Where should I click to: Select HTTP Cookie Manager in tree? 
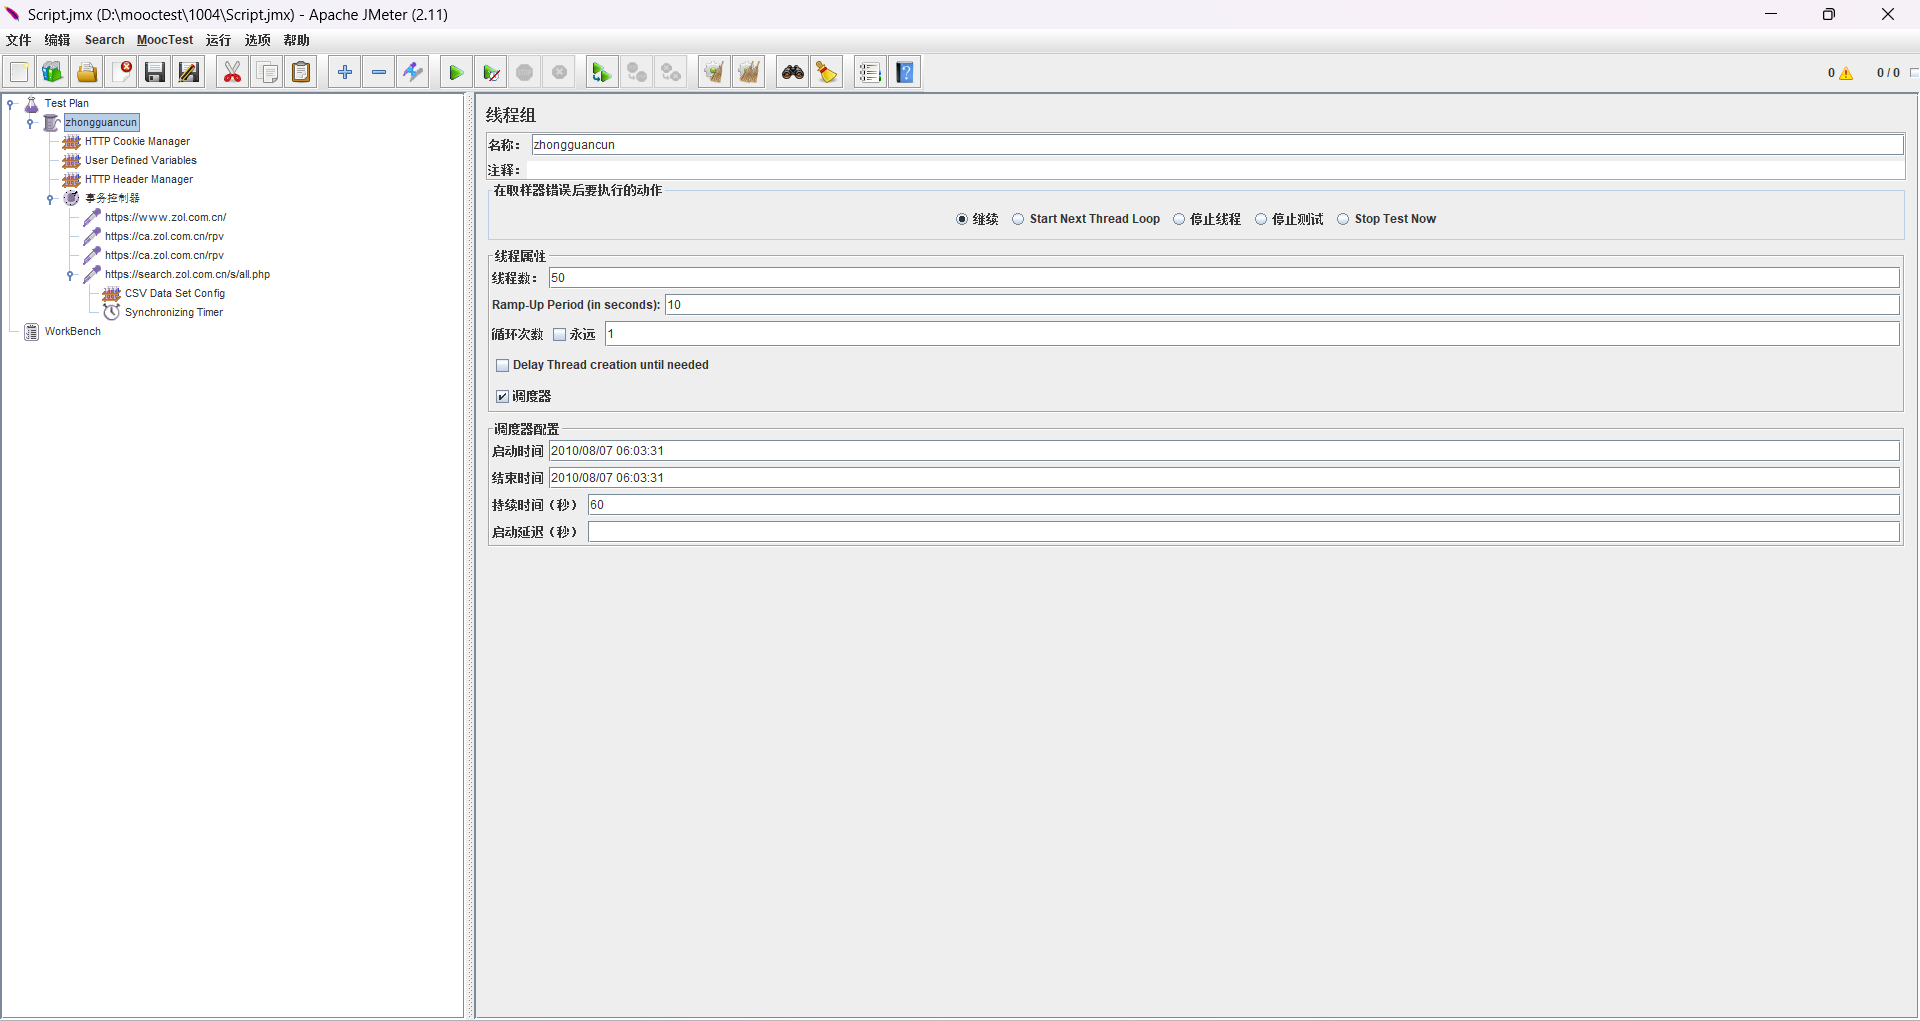(x=137, y=141)
